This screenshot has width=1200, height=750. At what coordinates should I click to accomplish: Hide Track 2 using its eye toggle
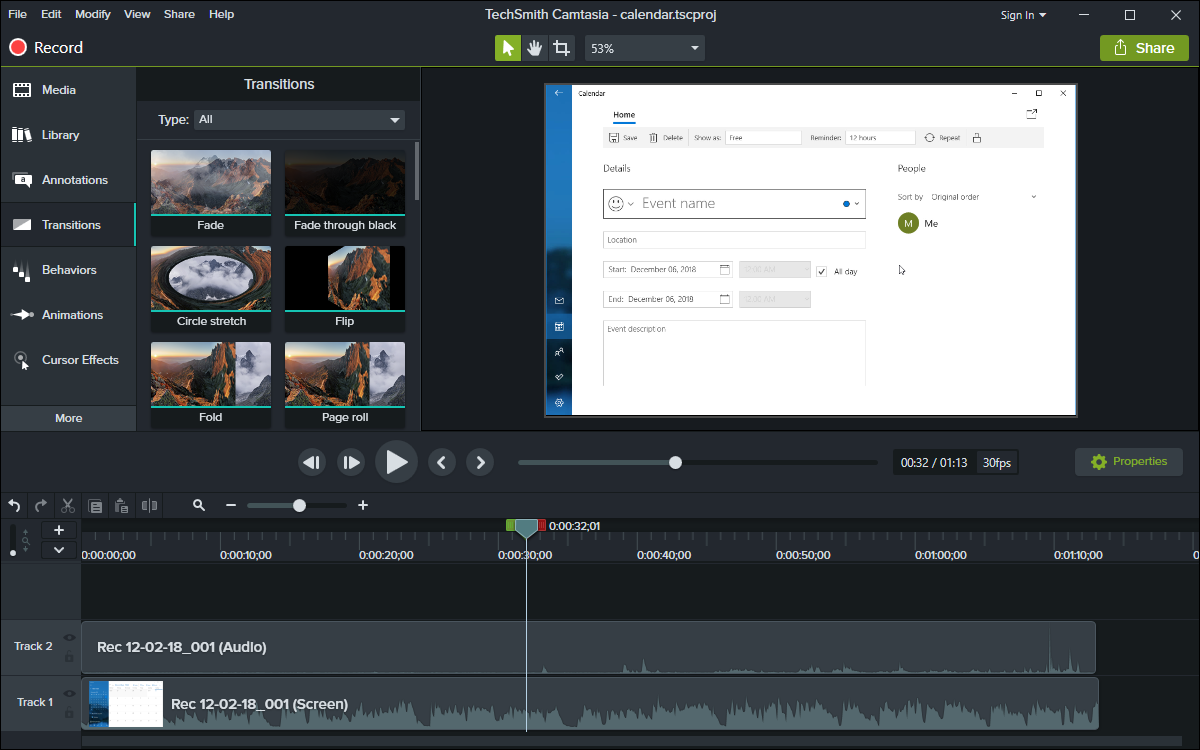69,637
